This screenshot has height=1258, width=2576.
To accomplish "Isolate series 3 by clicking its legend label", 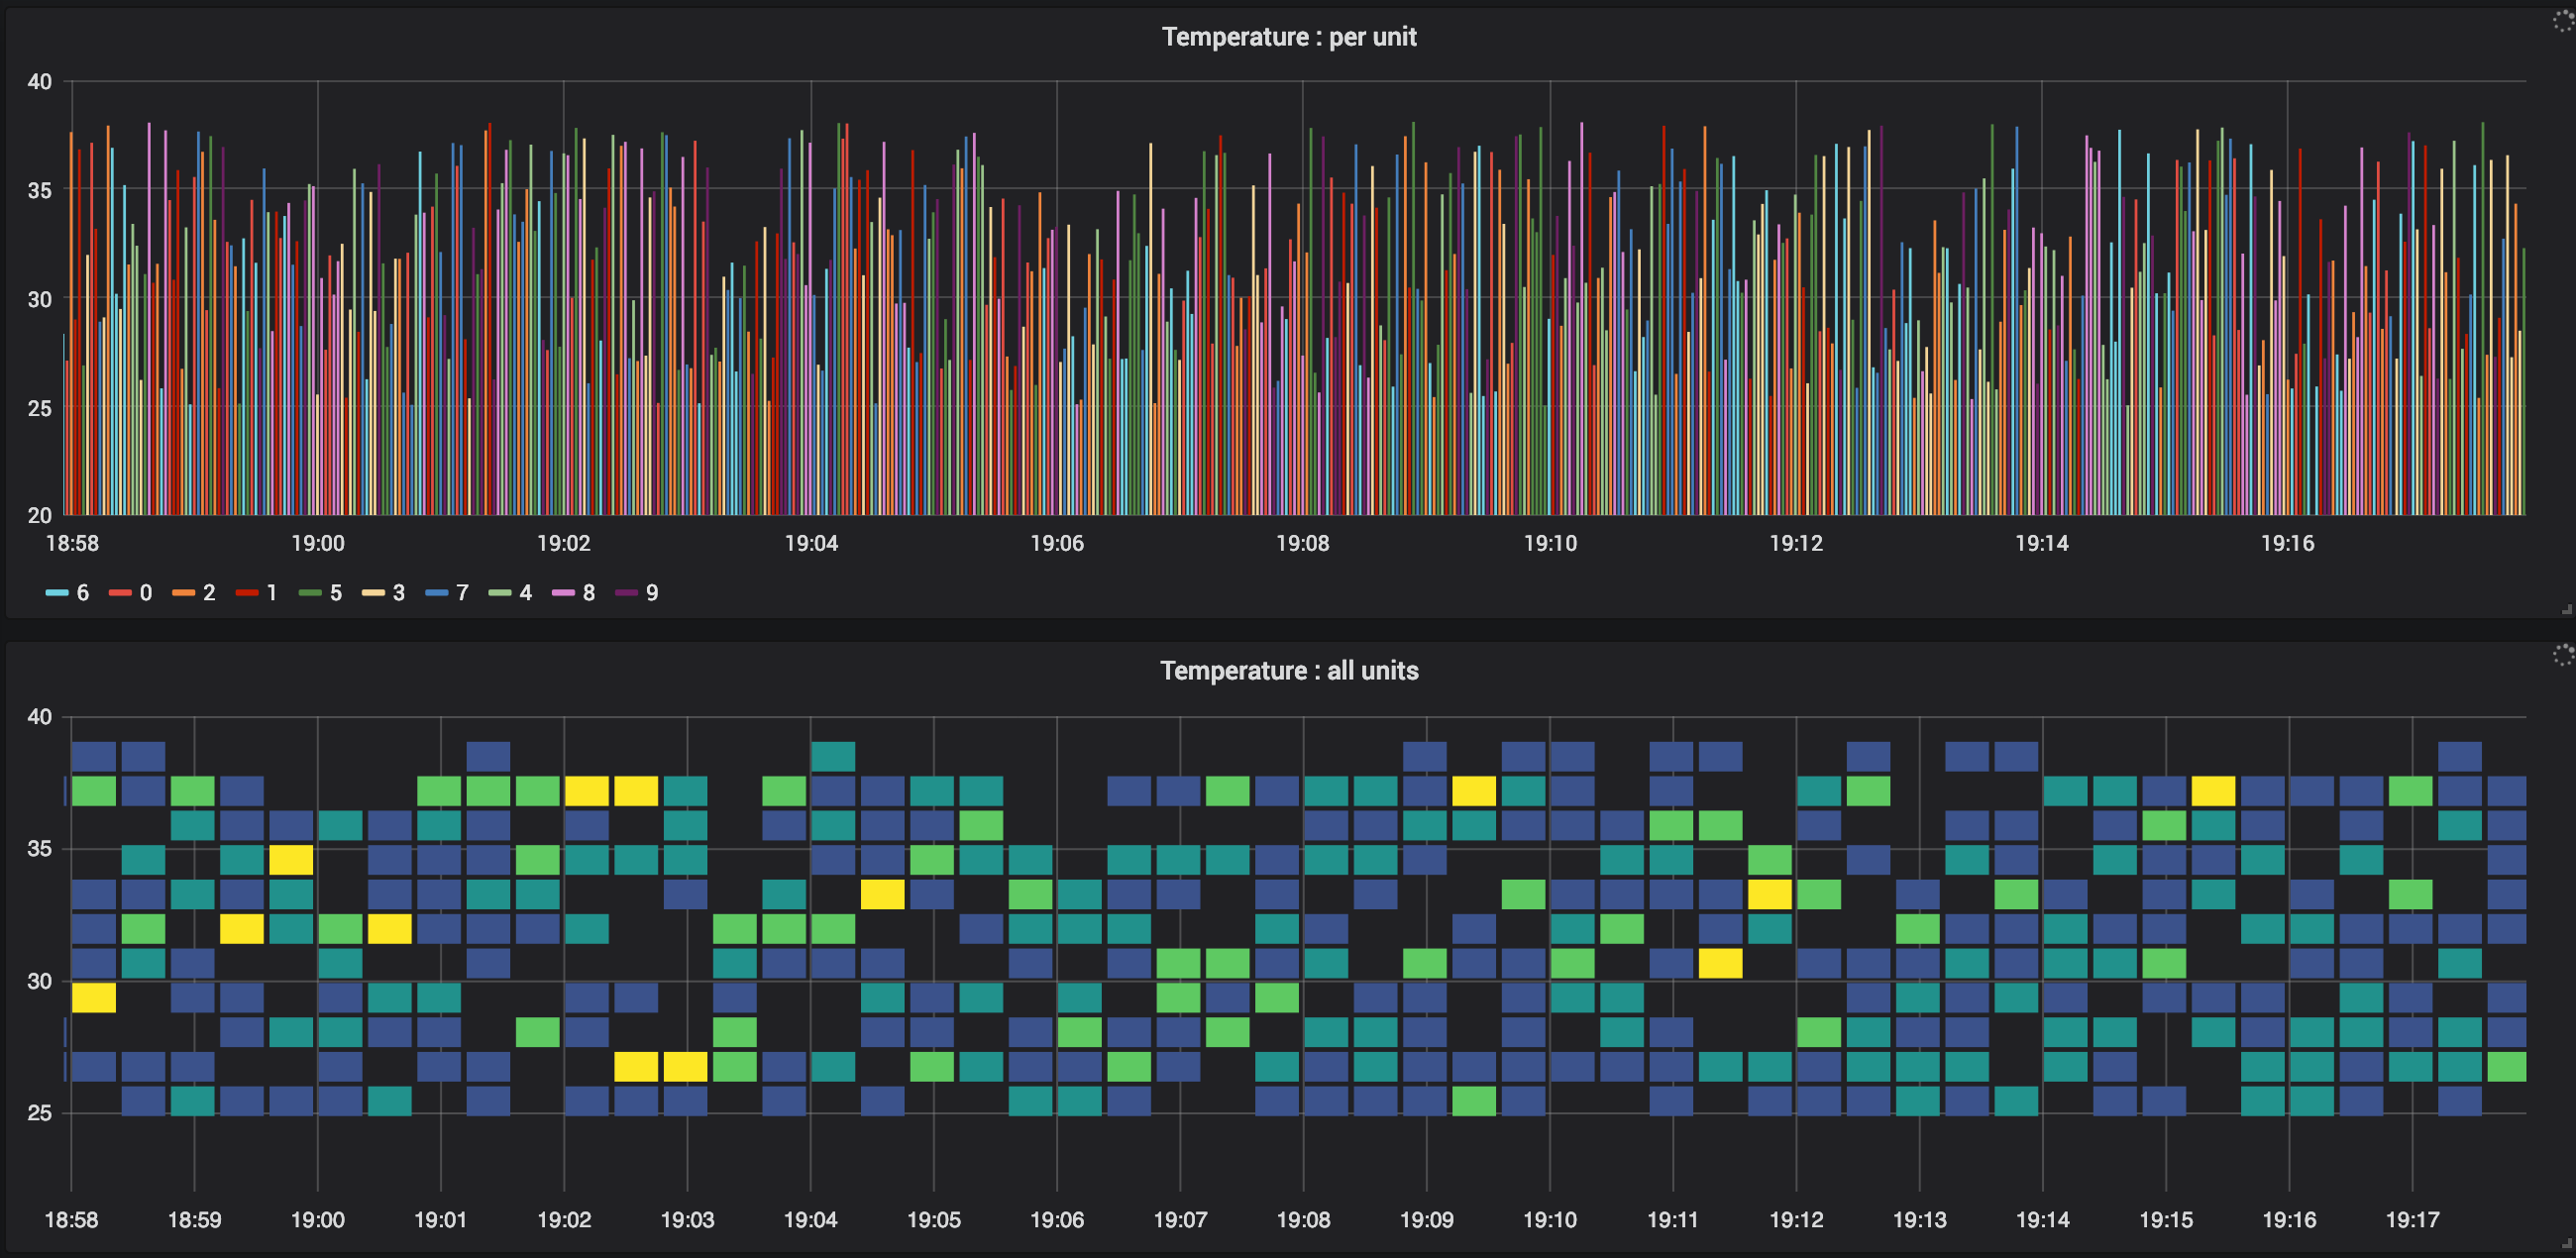I will (x=399, y=593).
